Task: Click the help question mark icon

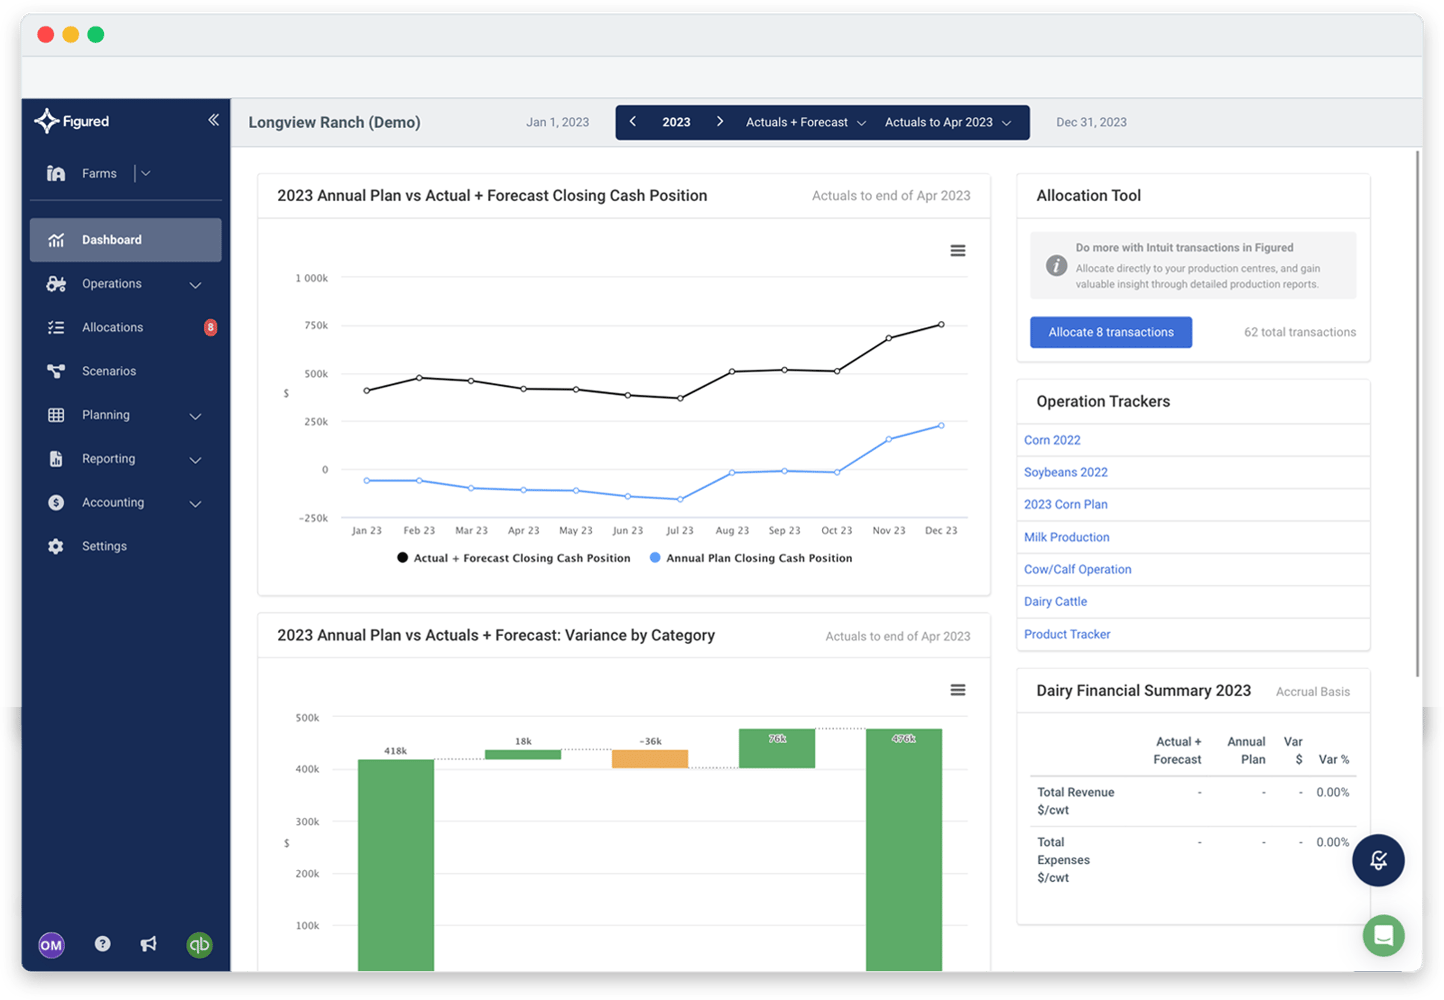Action: [102, 944]
